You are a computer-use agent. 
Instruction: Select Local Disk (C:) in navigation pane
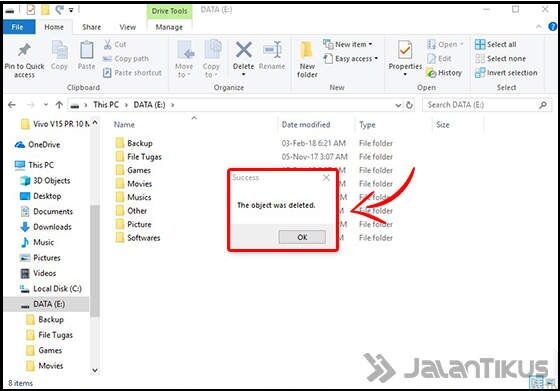click(x=51, y=289)
